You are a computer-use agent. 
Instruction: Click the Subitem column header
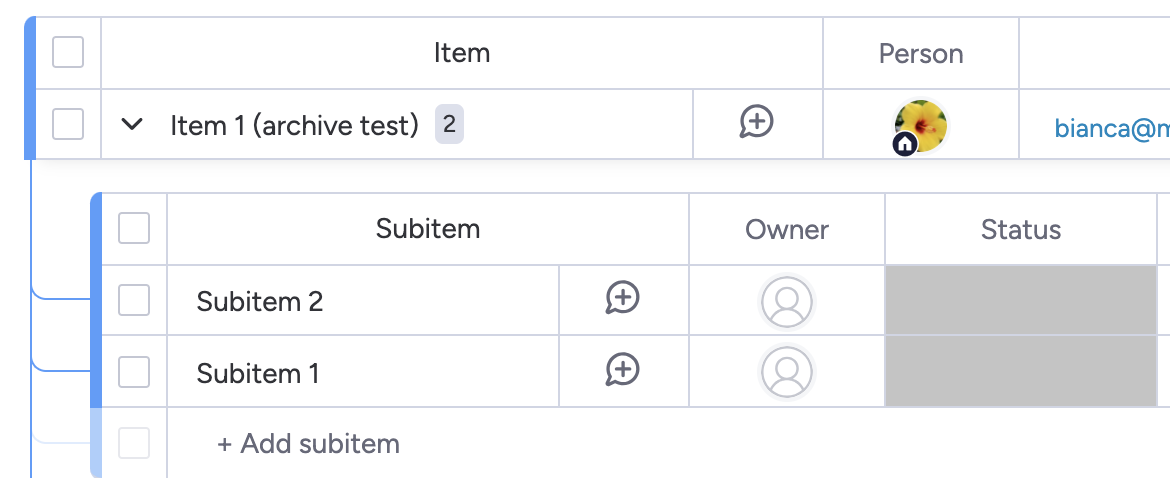tap(428, 228)
